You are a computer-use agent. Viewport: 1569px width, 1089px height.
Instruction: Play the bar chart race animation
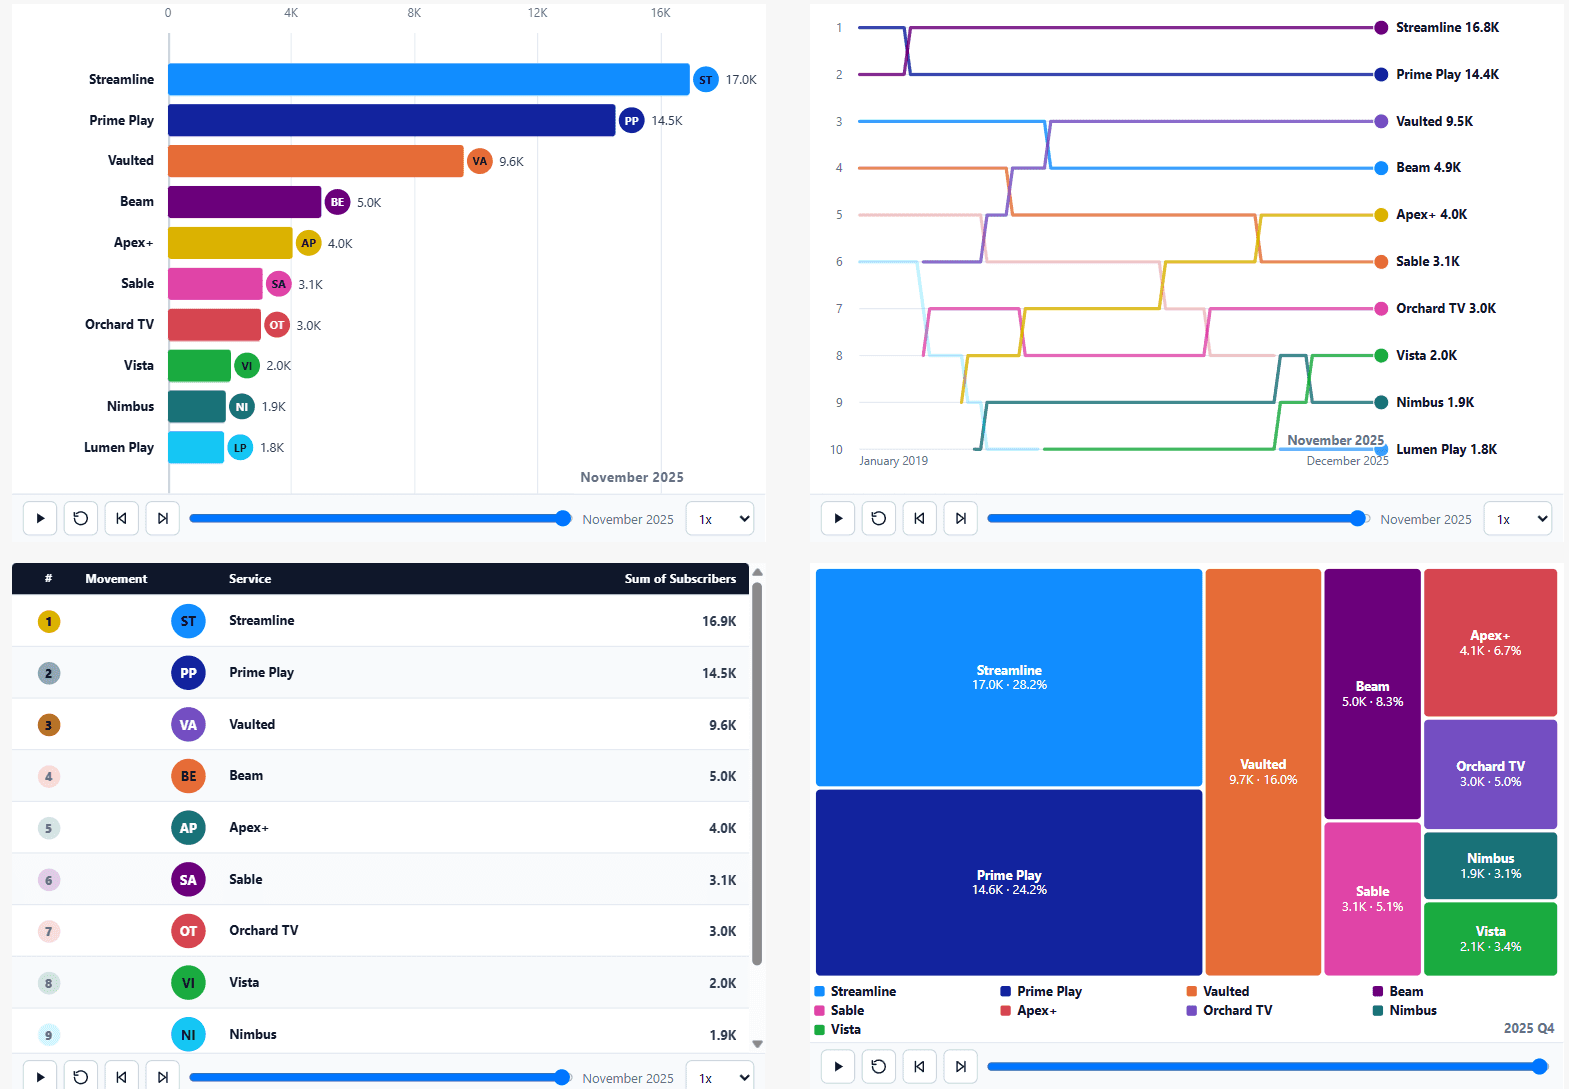40,518
